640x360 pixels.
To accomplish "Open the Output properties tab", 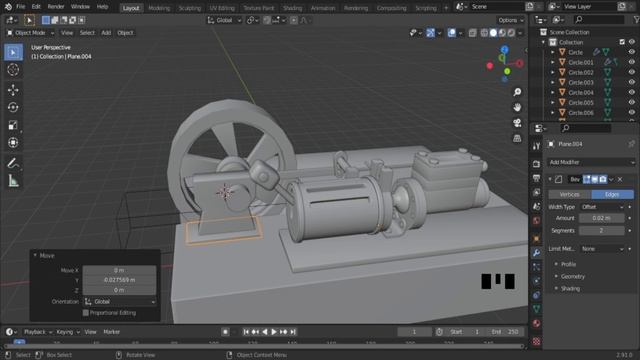I will click(x=536, y=178).
